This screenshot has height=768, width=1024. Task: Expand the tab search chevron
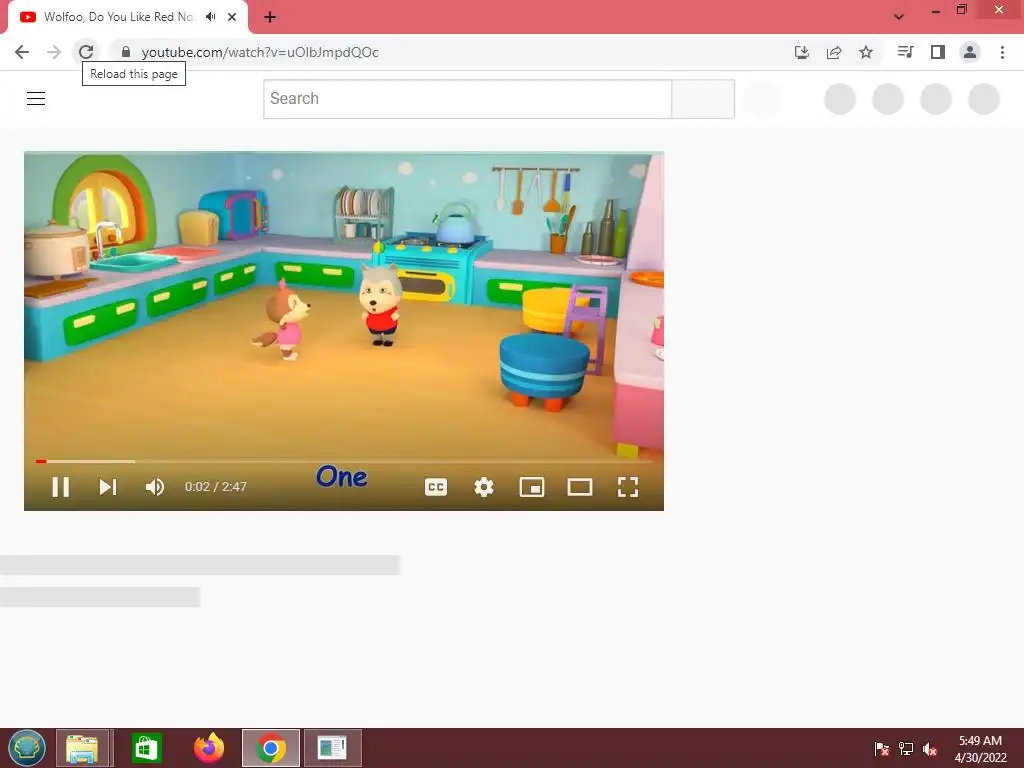click(x=899, y=17)
